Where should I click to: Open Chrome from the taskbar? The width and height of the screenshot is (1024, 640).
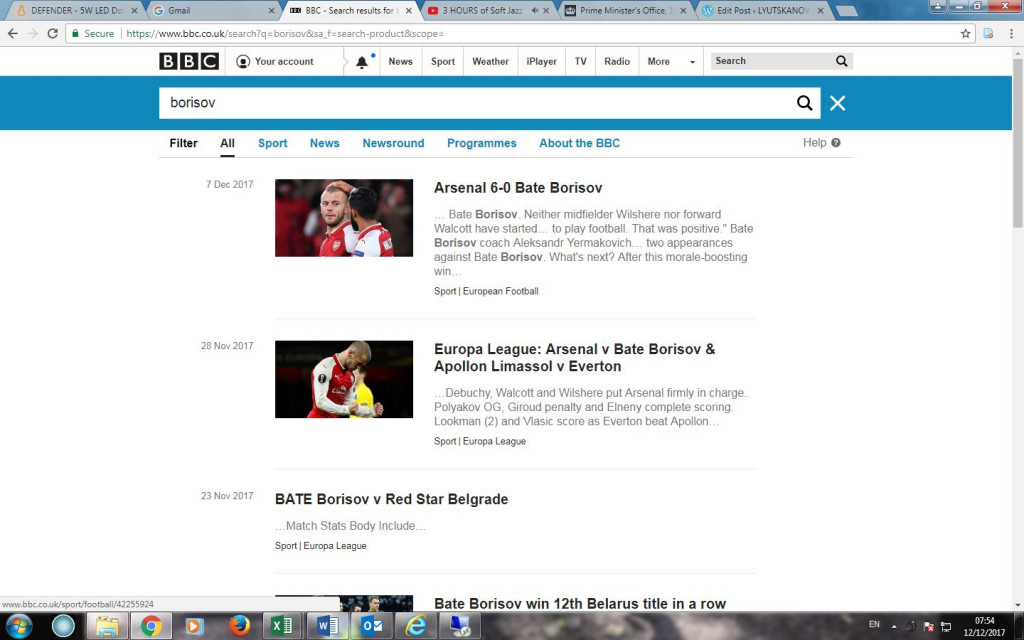click(x=151, y=626)
